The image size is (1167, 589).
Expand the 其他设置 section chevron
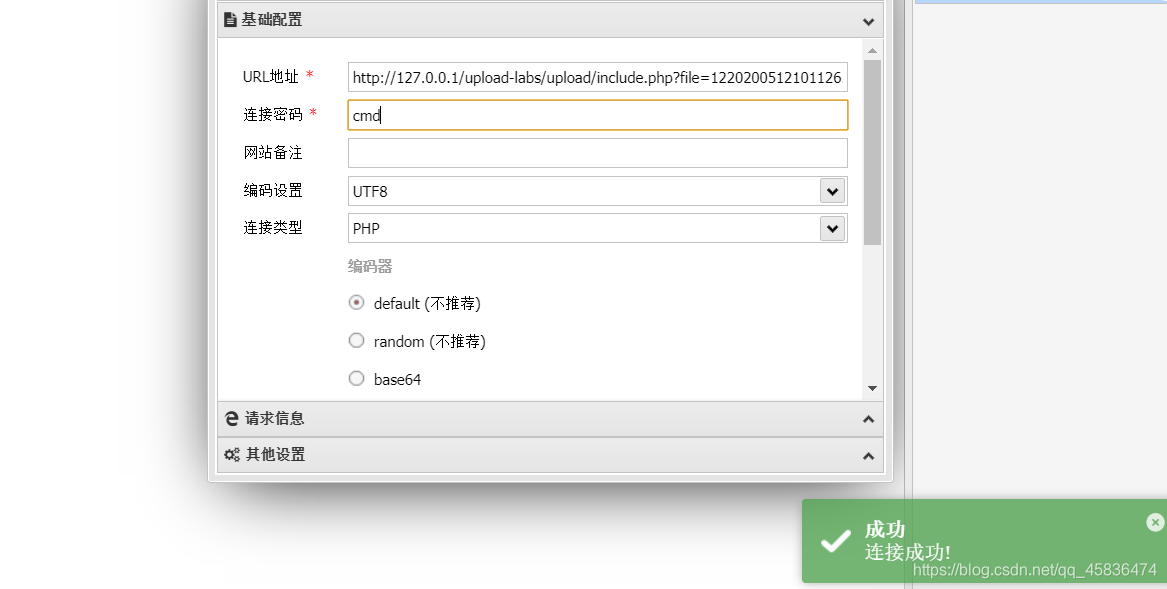coord(868,456)
